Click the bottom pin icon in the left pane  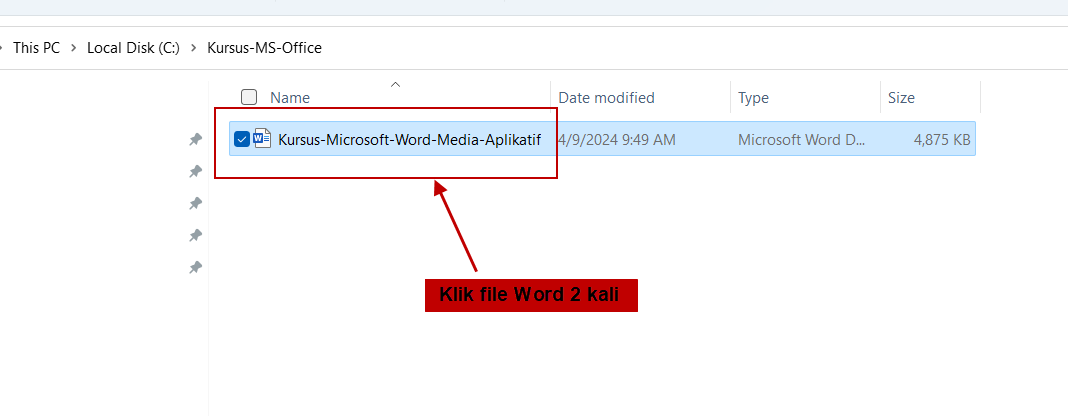click(196, 268)
